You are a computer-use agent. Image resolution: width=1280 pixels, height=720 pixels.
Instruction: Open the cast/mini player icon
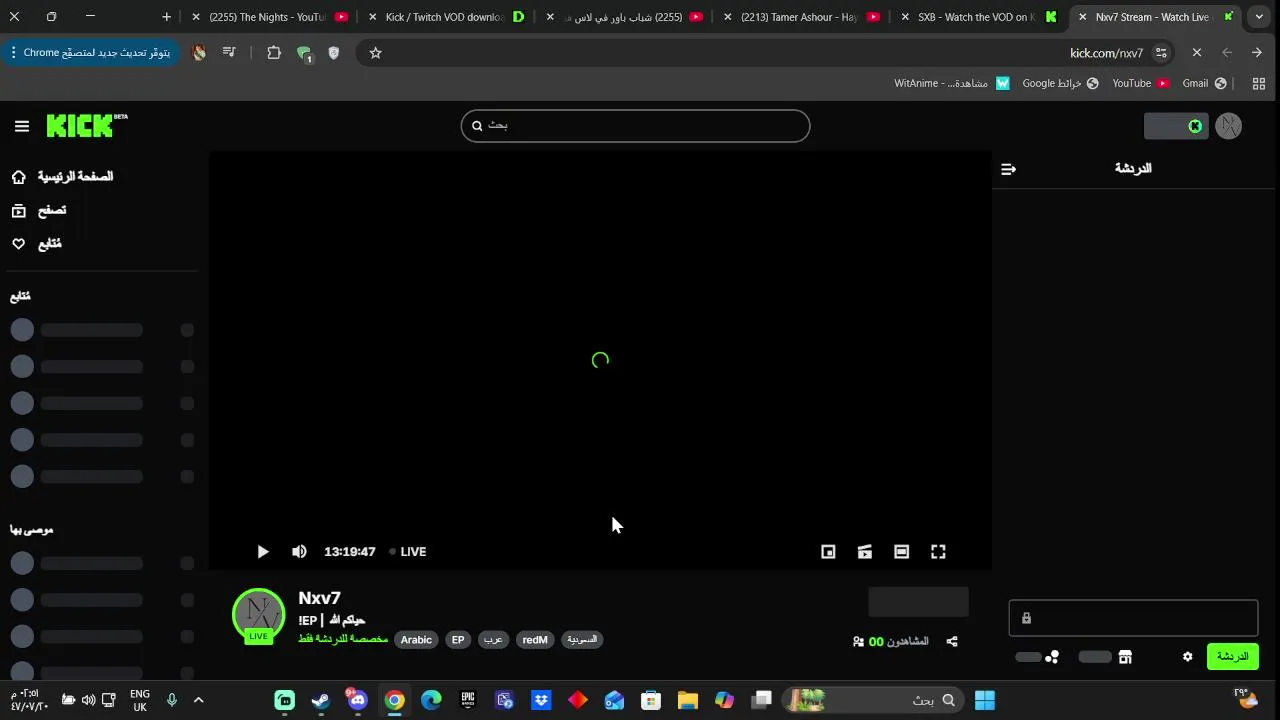865,552
